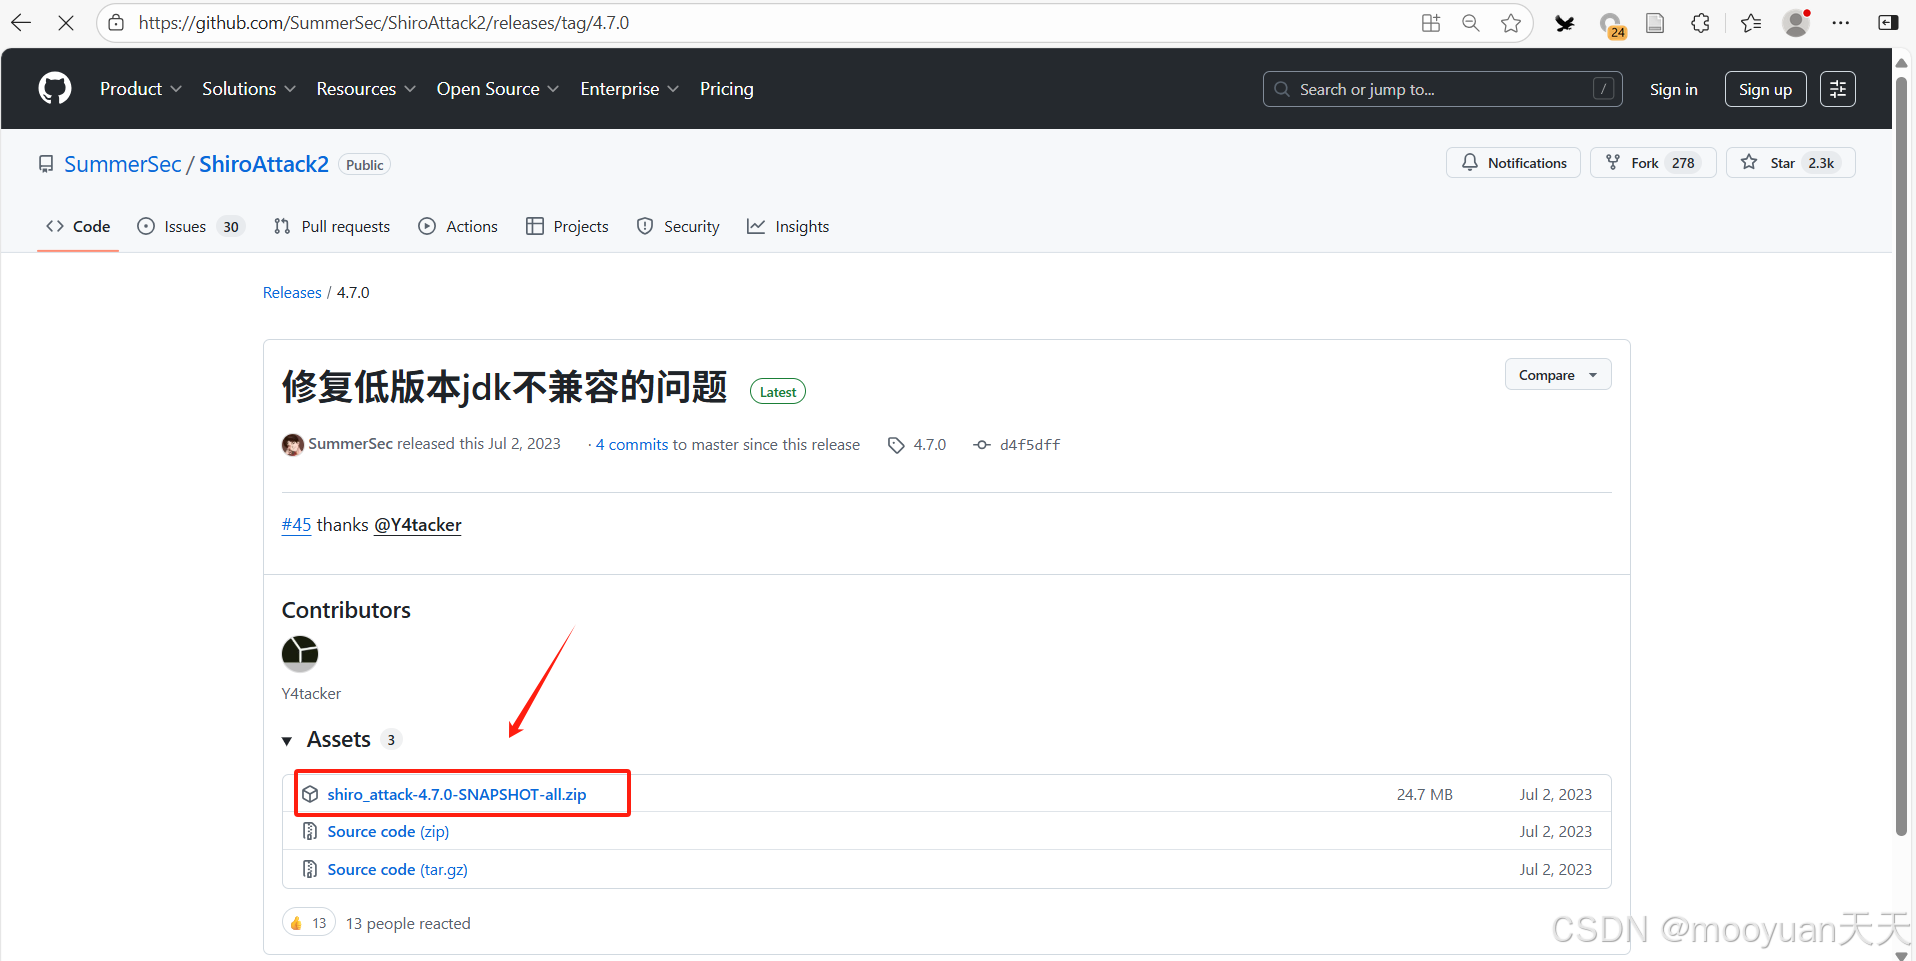This screenshot has width=1916, height=961.
Task: Open @Y4tacker mention link
Action: [418, 525]
